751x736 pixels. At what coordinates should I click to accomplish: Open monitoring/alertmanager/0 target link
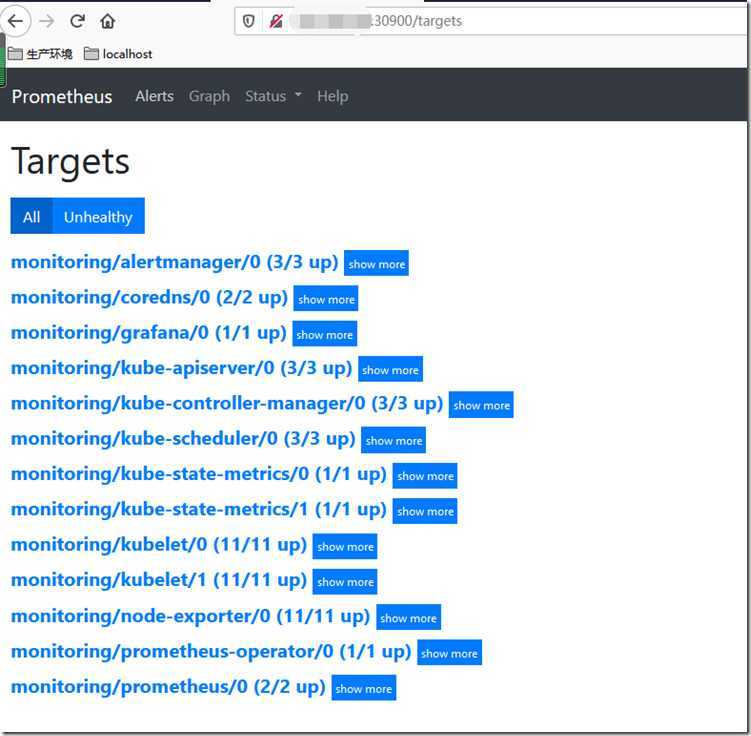click(174, 262)
